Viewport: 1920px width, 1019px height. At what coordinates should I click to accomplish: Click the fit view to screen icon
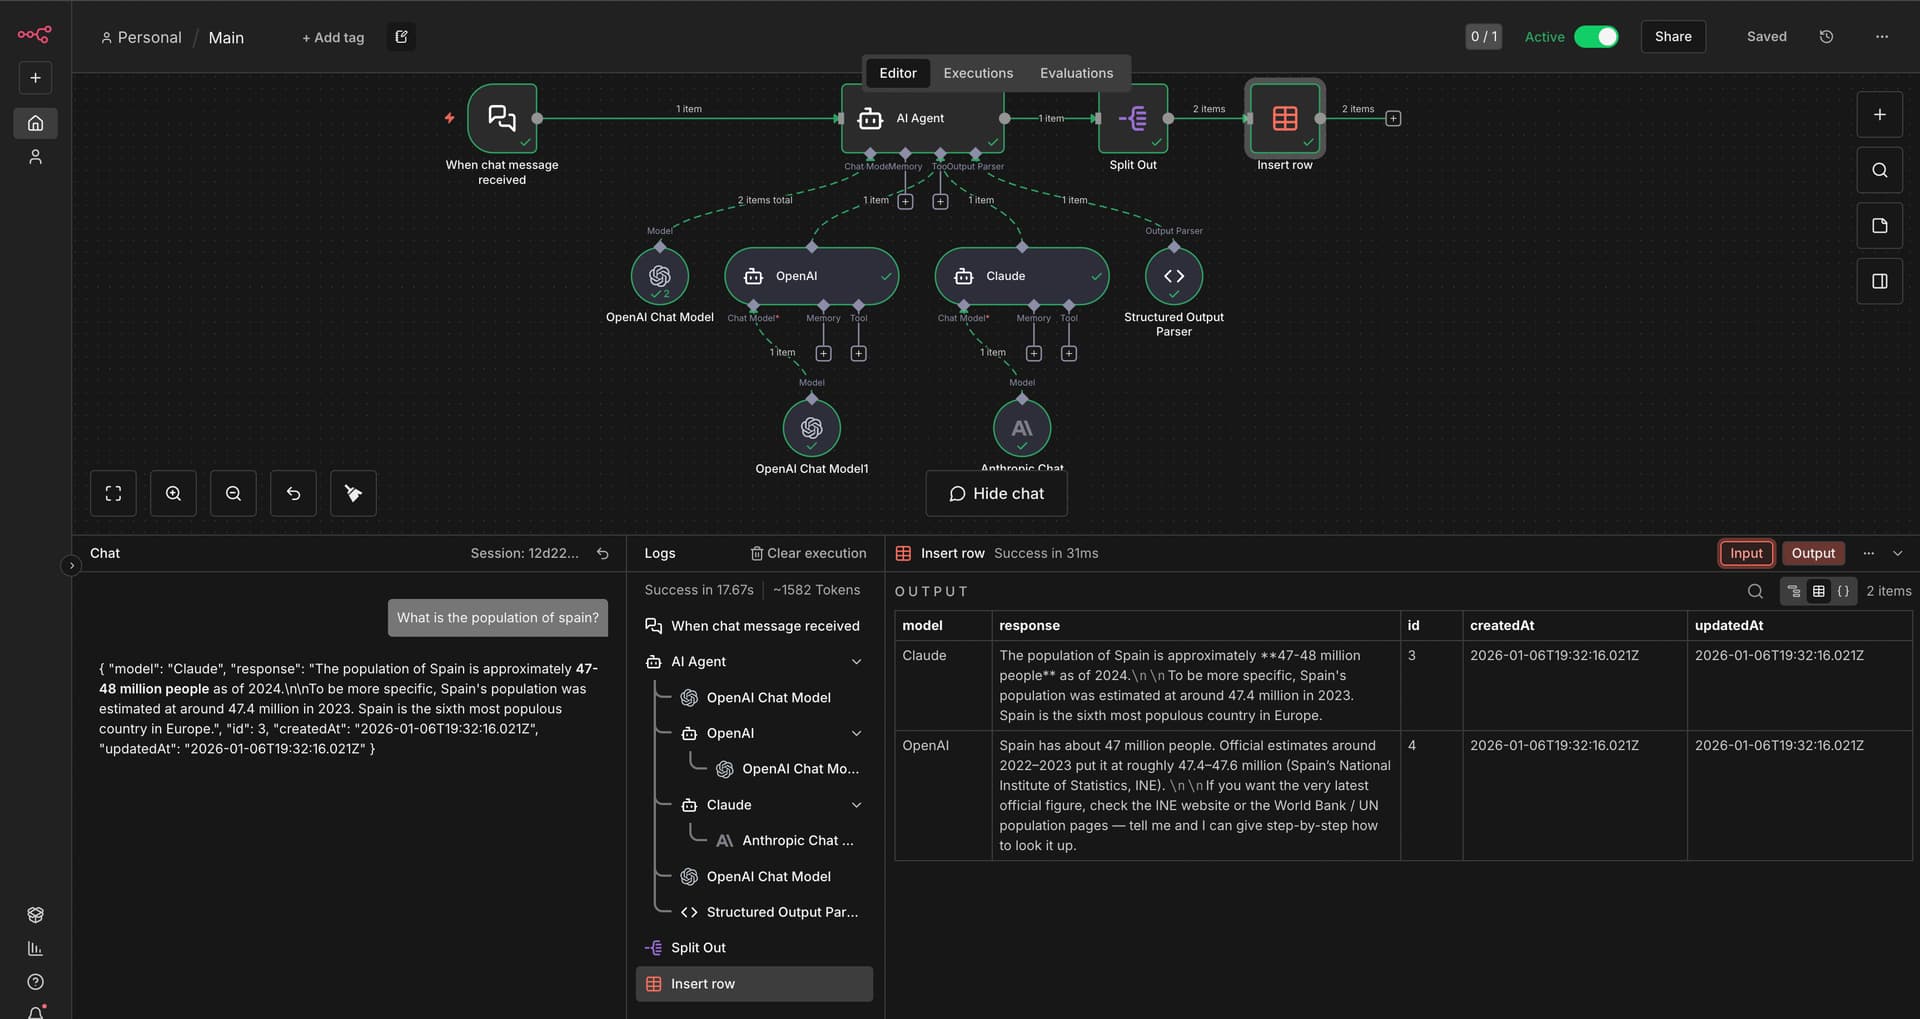(113, 493)
